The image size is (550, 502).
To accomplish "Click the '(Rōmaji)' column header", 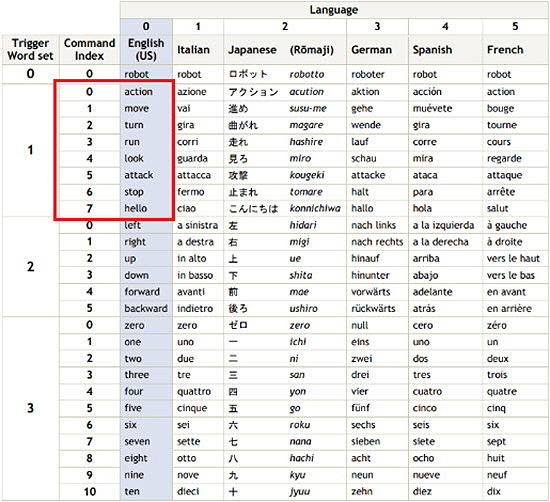I will (311, 50).
